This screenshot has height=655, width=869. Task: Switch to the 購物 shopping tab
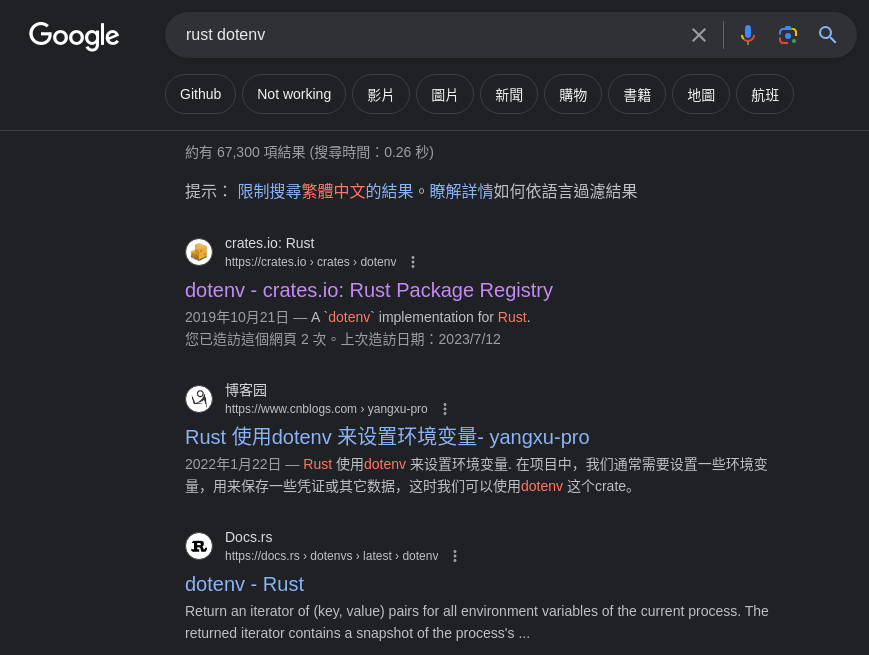click(x=572, y=94)
